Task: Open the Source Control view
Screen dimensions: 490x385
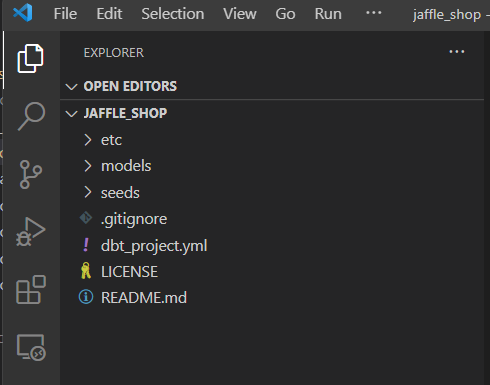Action: coord(31,174)
